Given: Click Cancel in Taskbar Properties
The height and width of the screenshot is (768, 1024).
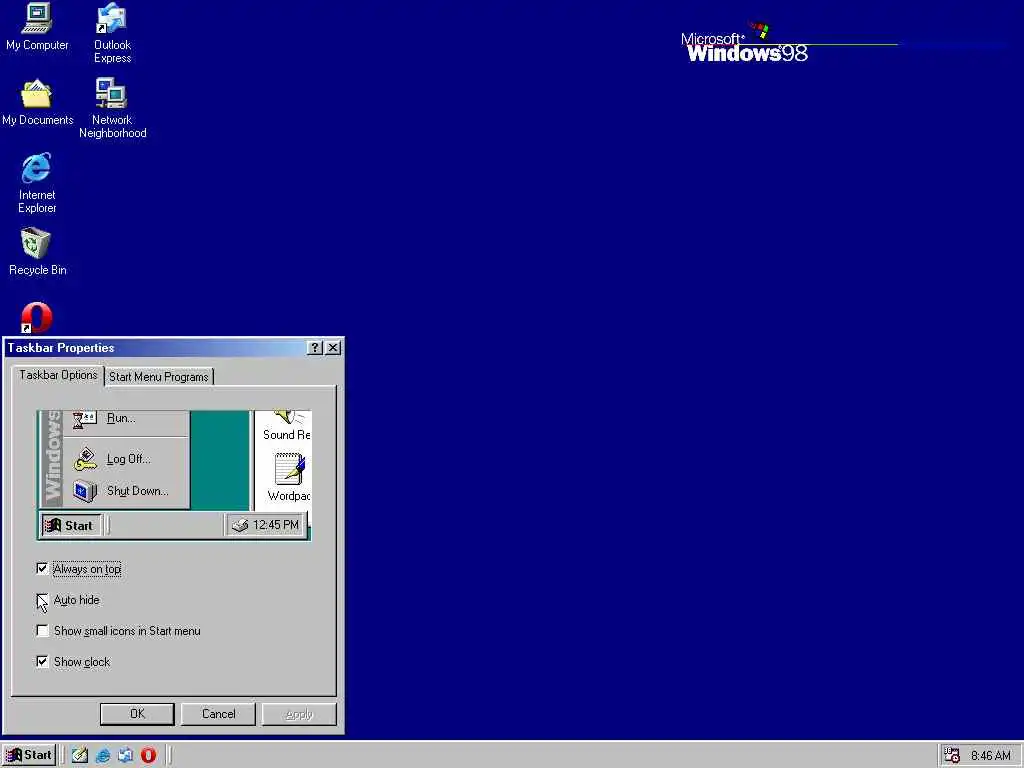Looking at the screenshot, I should tap(218, 714).
